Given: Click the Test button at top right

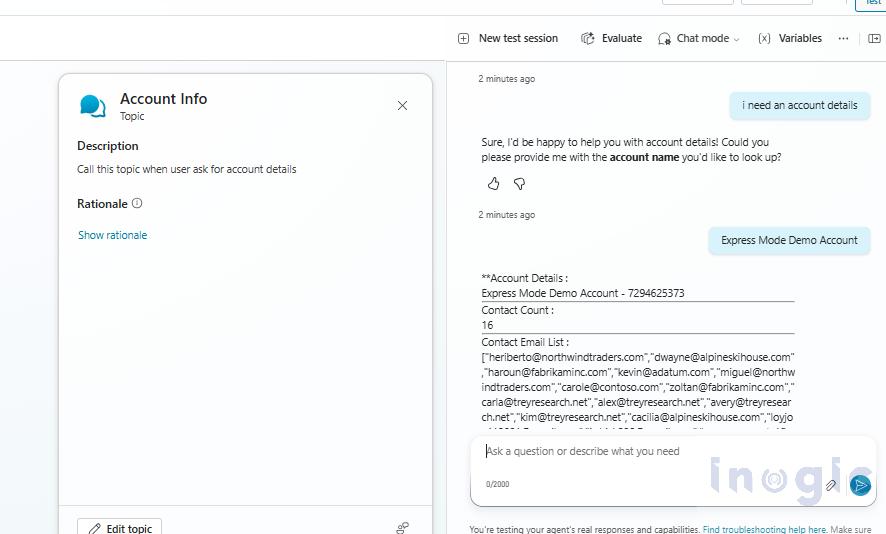Looking at the screenshot, I should pyautogui.click(x=872, y=3).
